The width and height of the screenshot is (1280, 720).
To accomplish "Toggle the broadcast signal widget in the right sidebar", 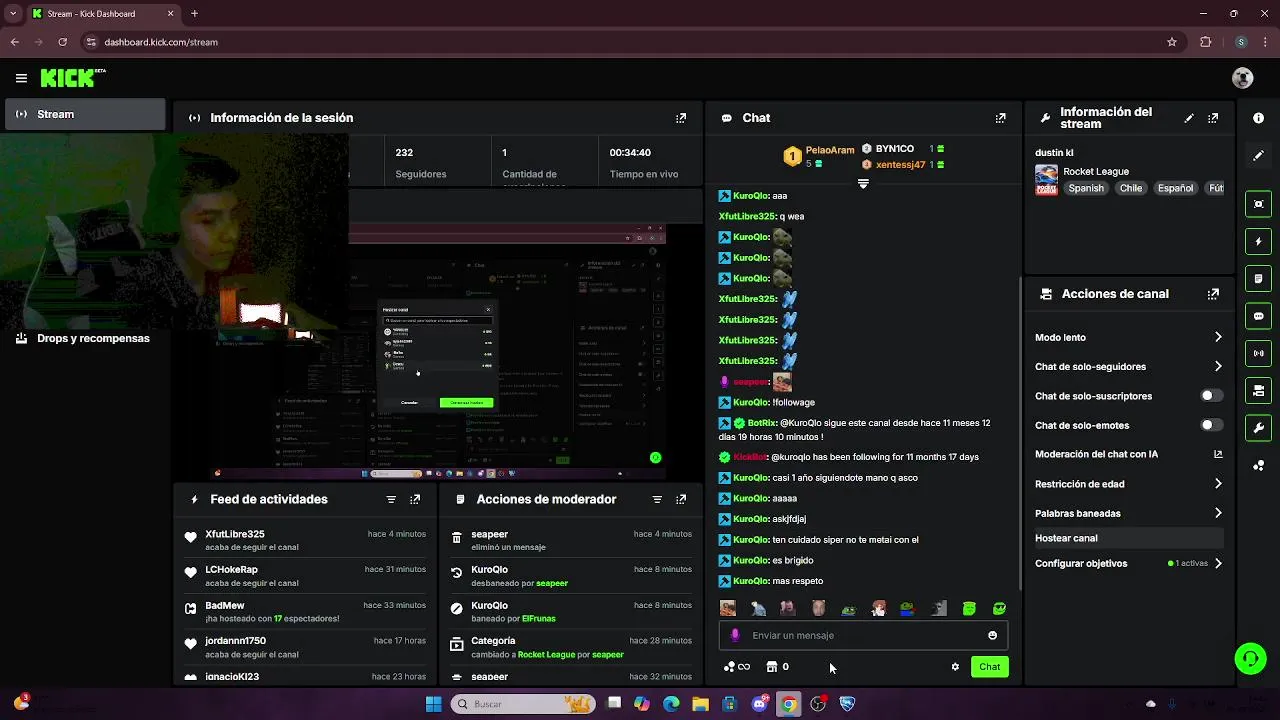I will (x=1258, y=353).
